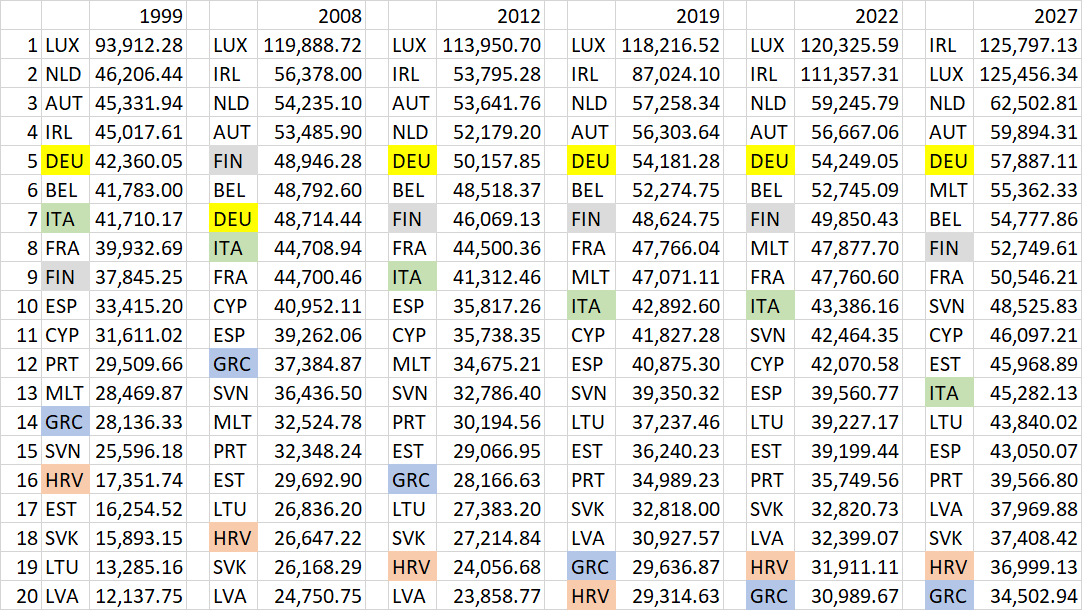This screenshot has width=1082, height=610.
Task: Select the blue GRC cell beside 28,136.33
Action: pos(66,422)
